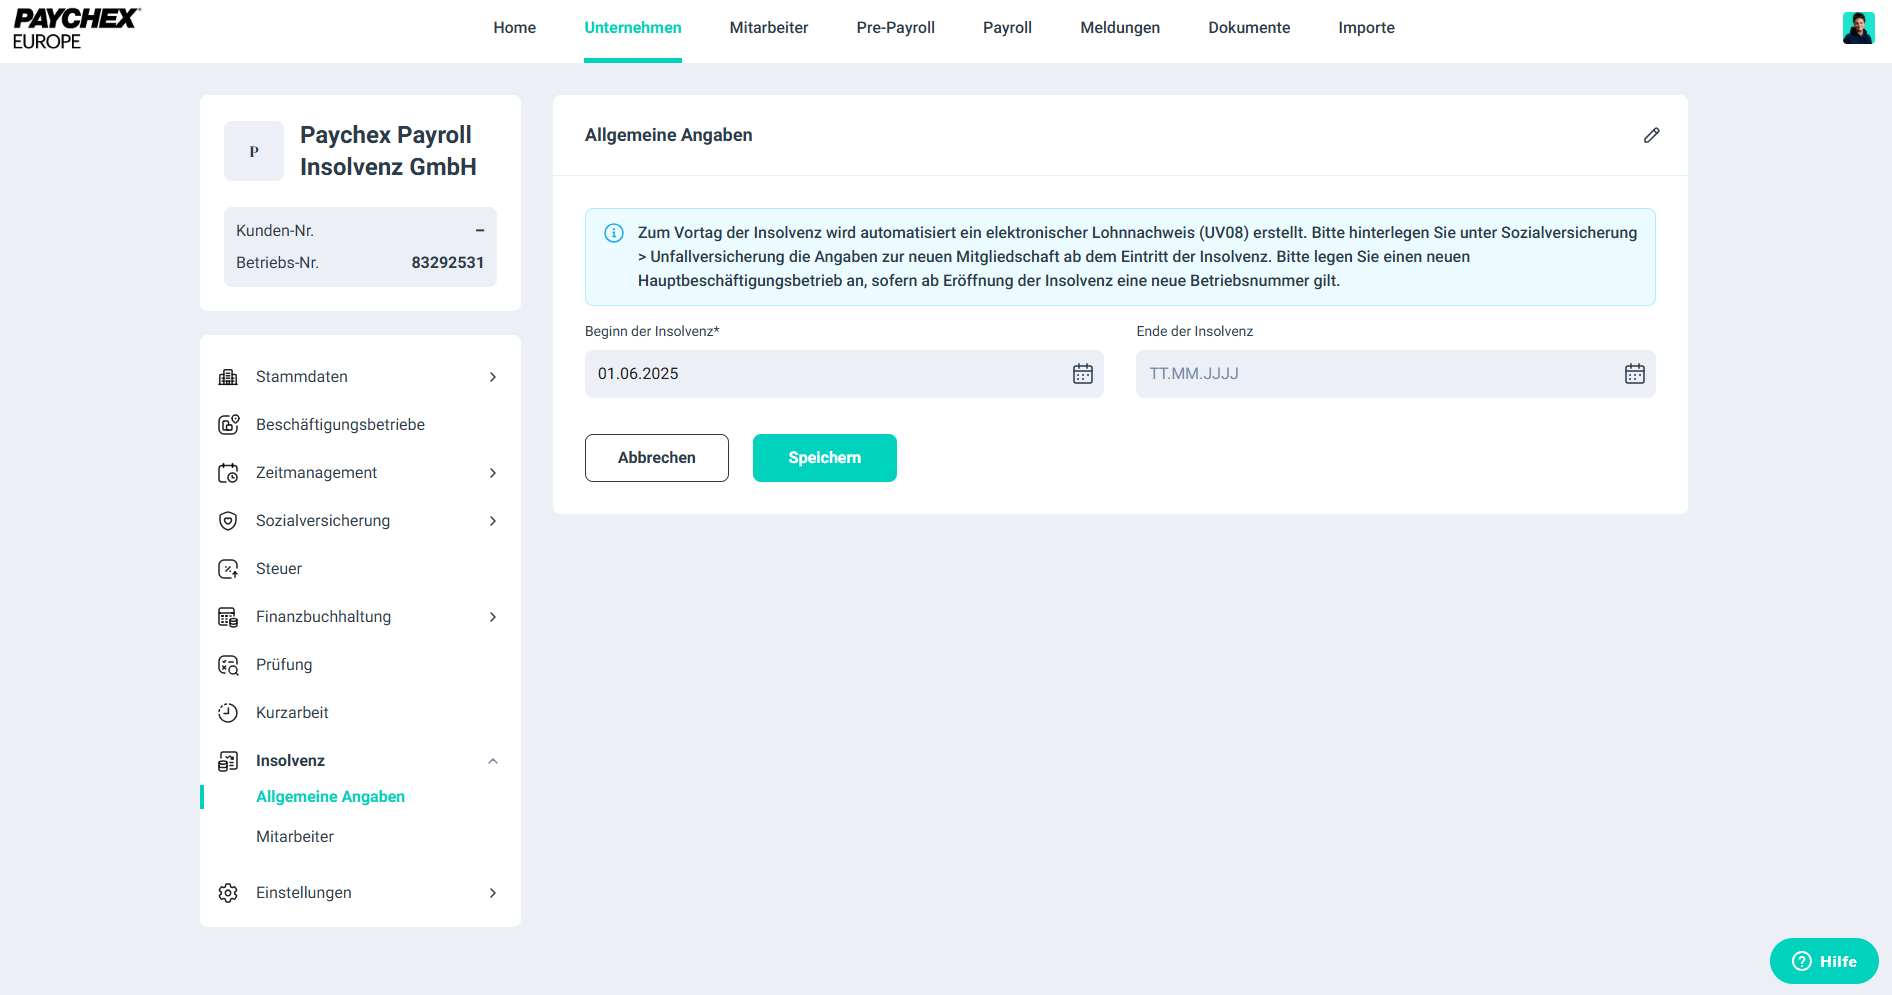Open calendar picker for Beginn der Insolvenz
1892x995 pixels.
click(x=1082, y=374)
